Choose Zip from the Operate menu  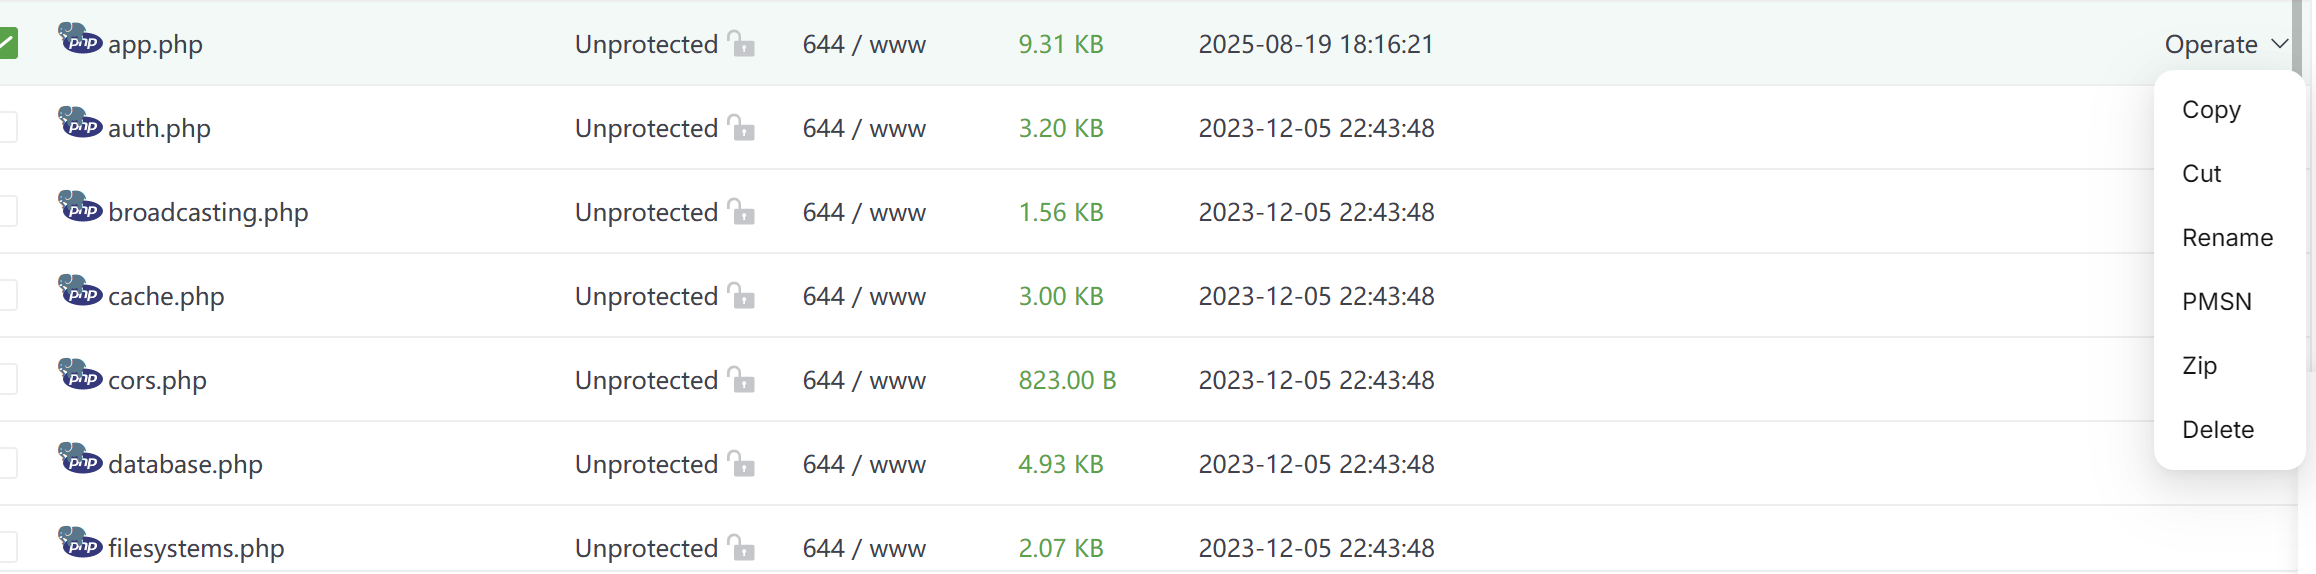click(x=2199, y=366)
